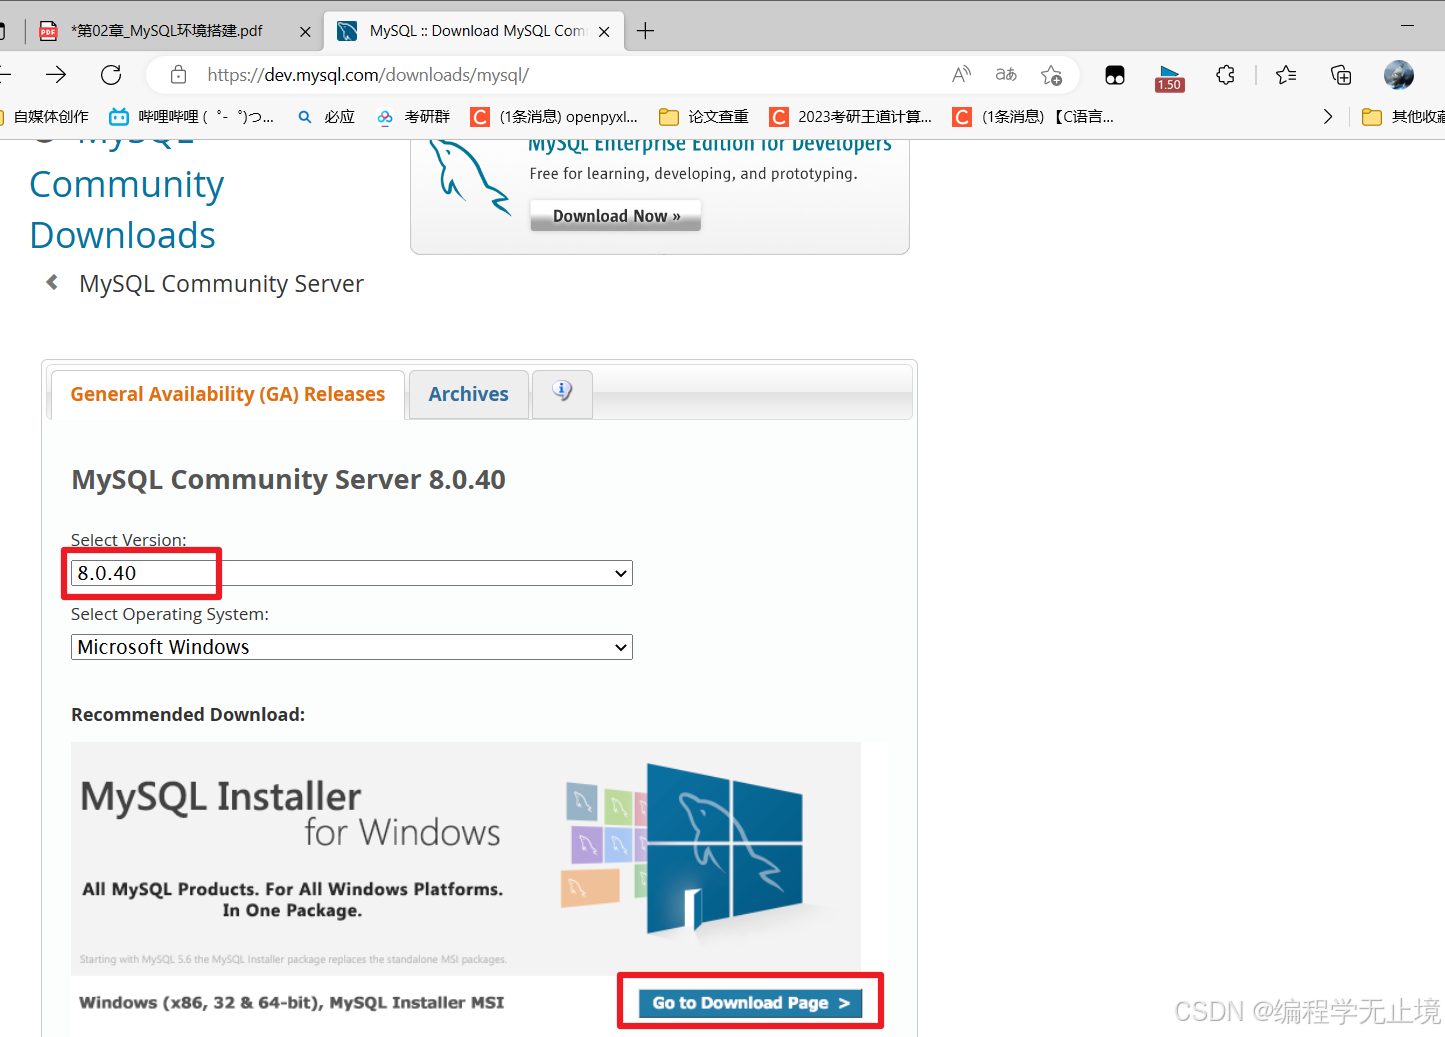Expand more bookmarks chevron
This screenshot has height=1037, width=1445.
(1327, 117)
